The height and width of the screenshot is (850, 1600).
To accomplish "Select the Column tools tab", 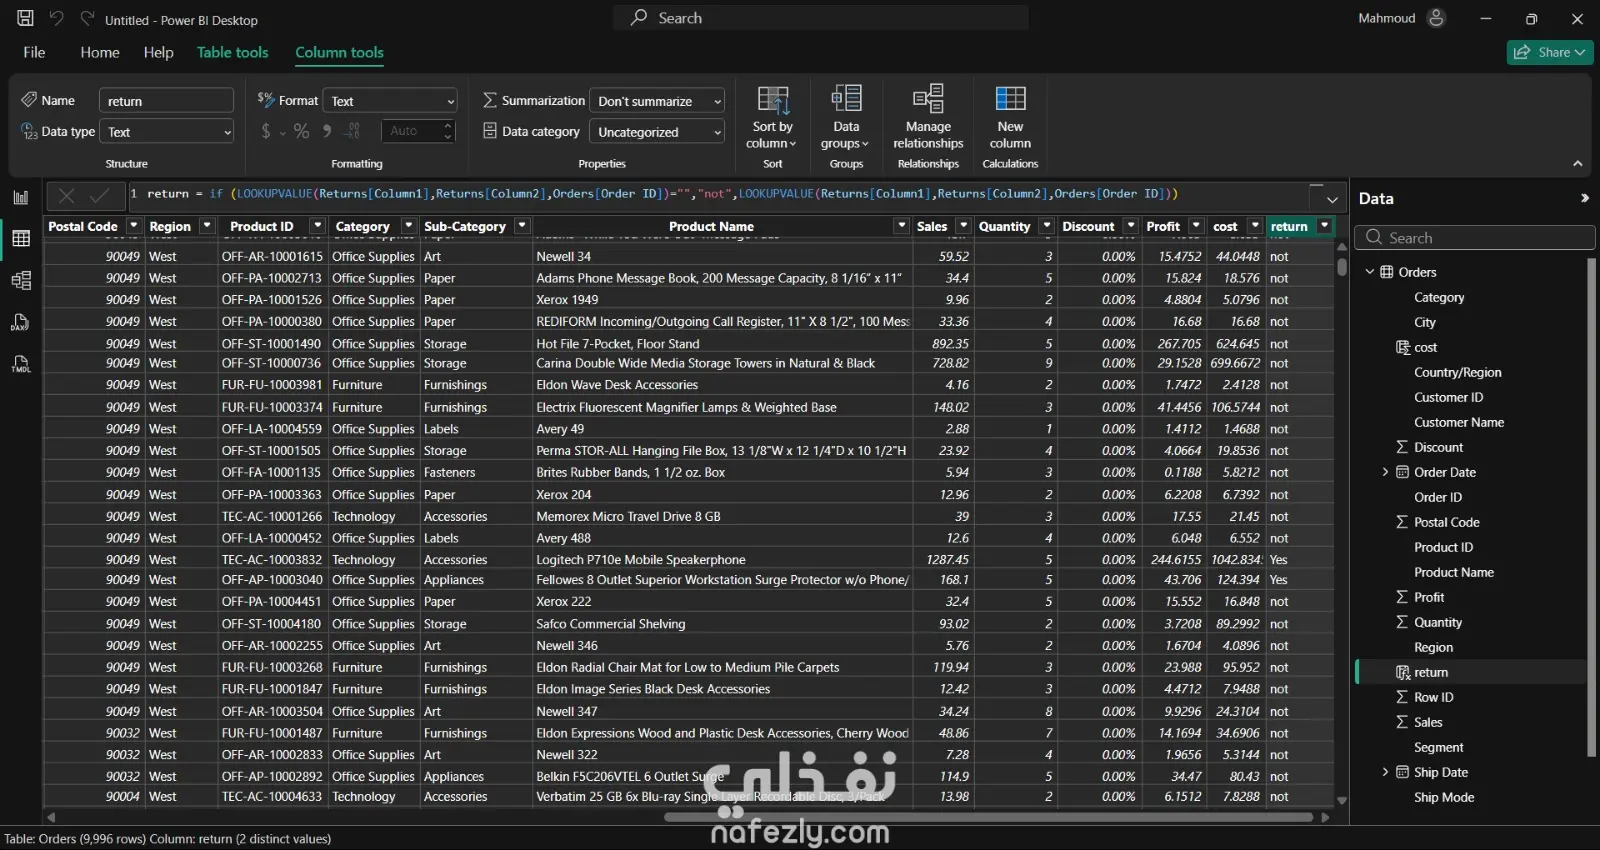I will (339, 52).
